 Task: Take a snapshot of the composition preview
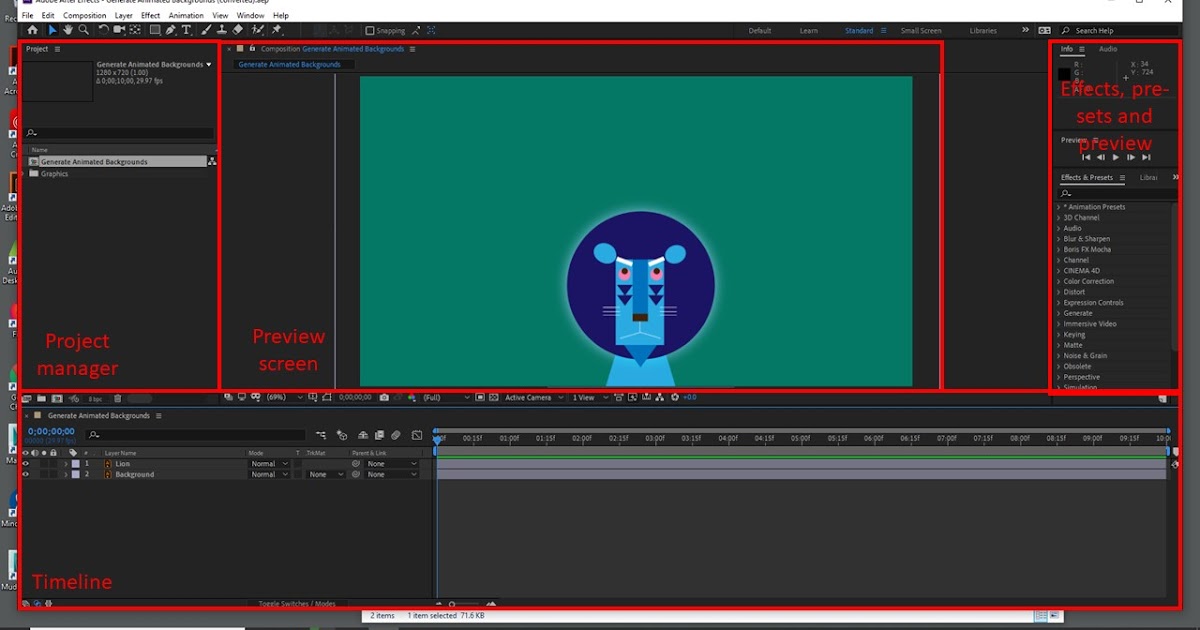click(384, 397)
